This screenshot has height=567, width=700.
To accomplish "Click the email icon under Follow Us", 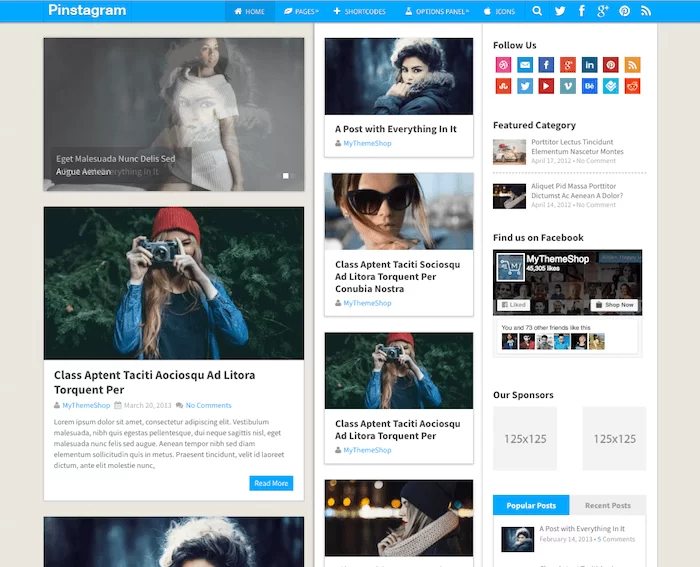I will point(525,65).
